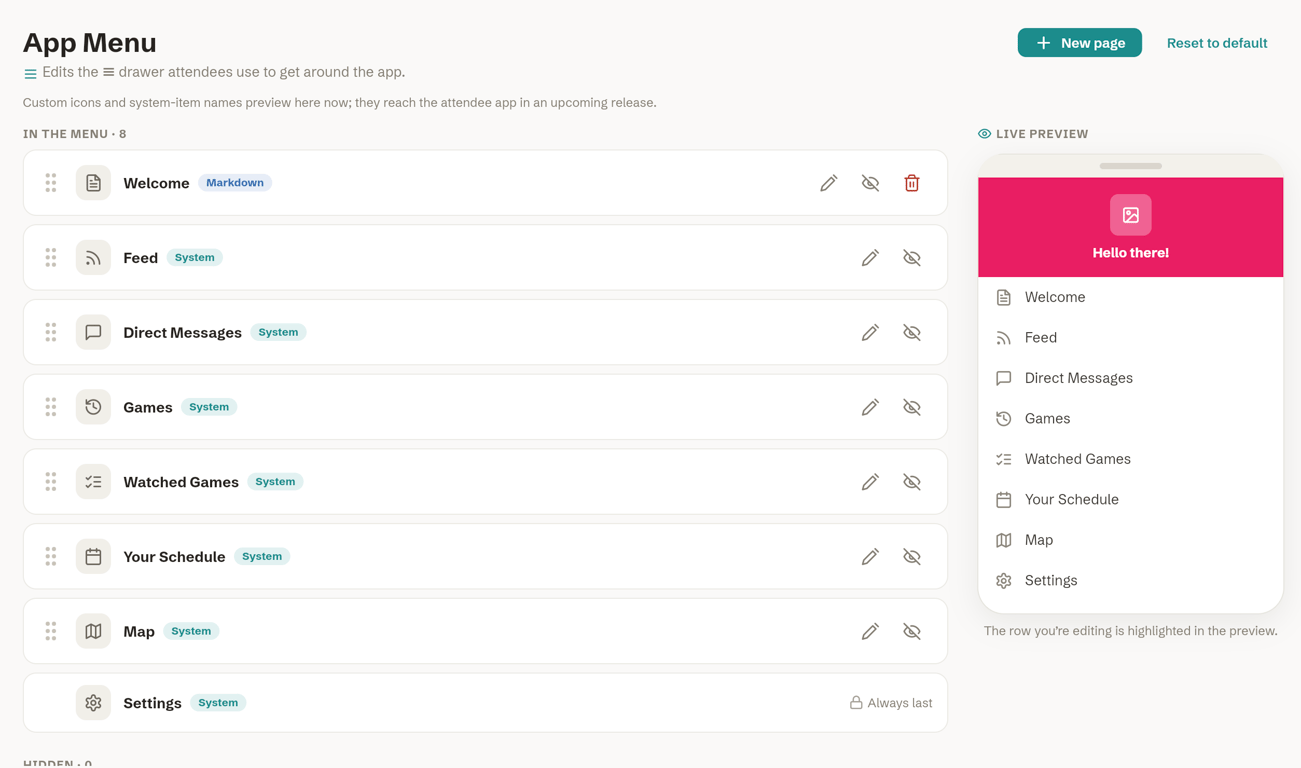Edit the Games menu item
Screen dimensions: 1301x768
coord(871,407)
